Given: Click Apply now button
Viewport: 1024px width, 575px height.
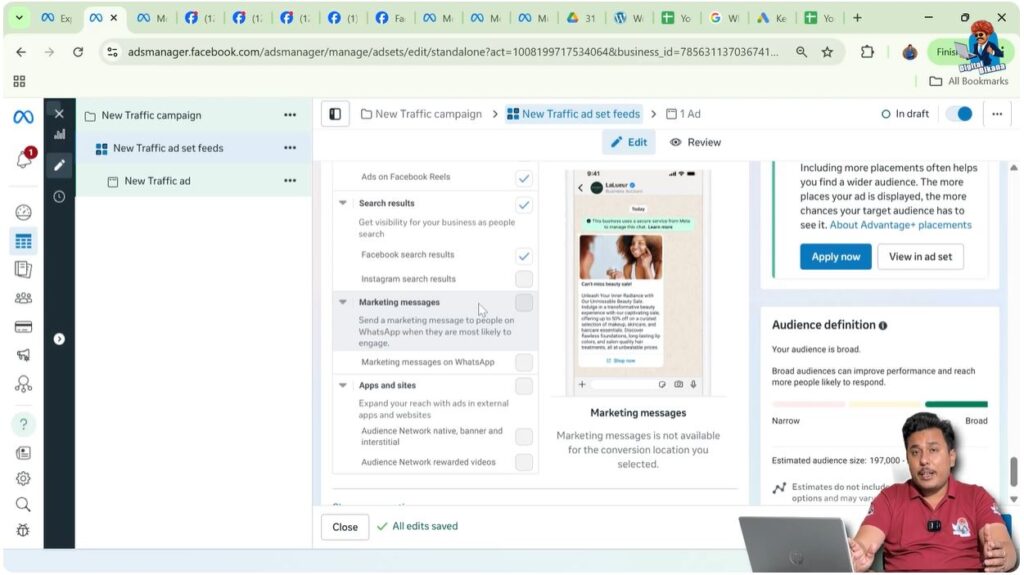Looking at the screenshot, I should [835, 257].
